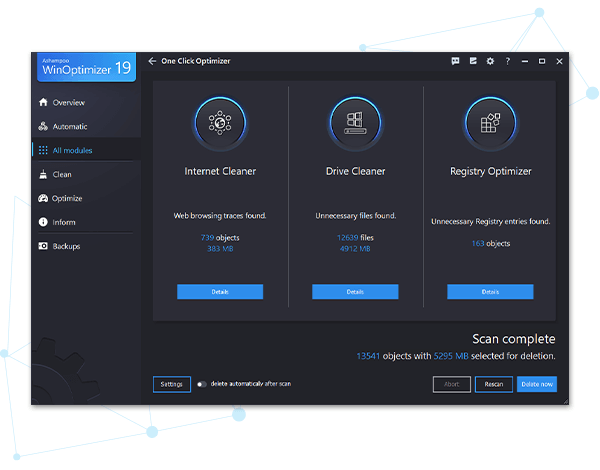Click the Abort button
This screenshot has height=470, width=600.
pos(452,384)
